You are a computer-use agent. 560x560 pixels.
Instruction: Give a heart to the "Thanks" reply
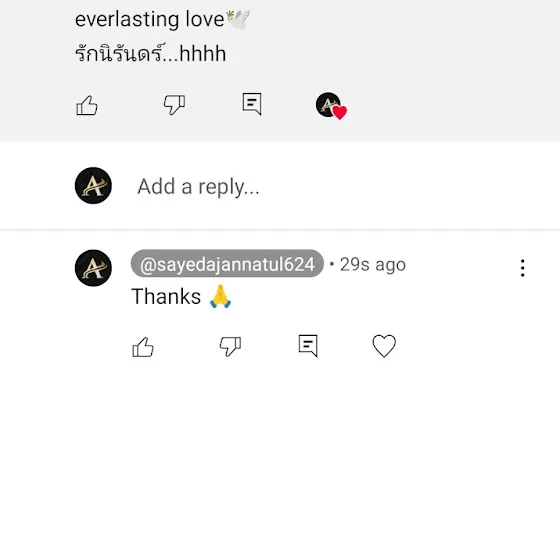[x=384, y=346]
